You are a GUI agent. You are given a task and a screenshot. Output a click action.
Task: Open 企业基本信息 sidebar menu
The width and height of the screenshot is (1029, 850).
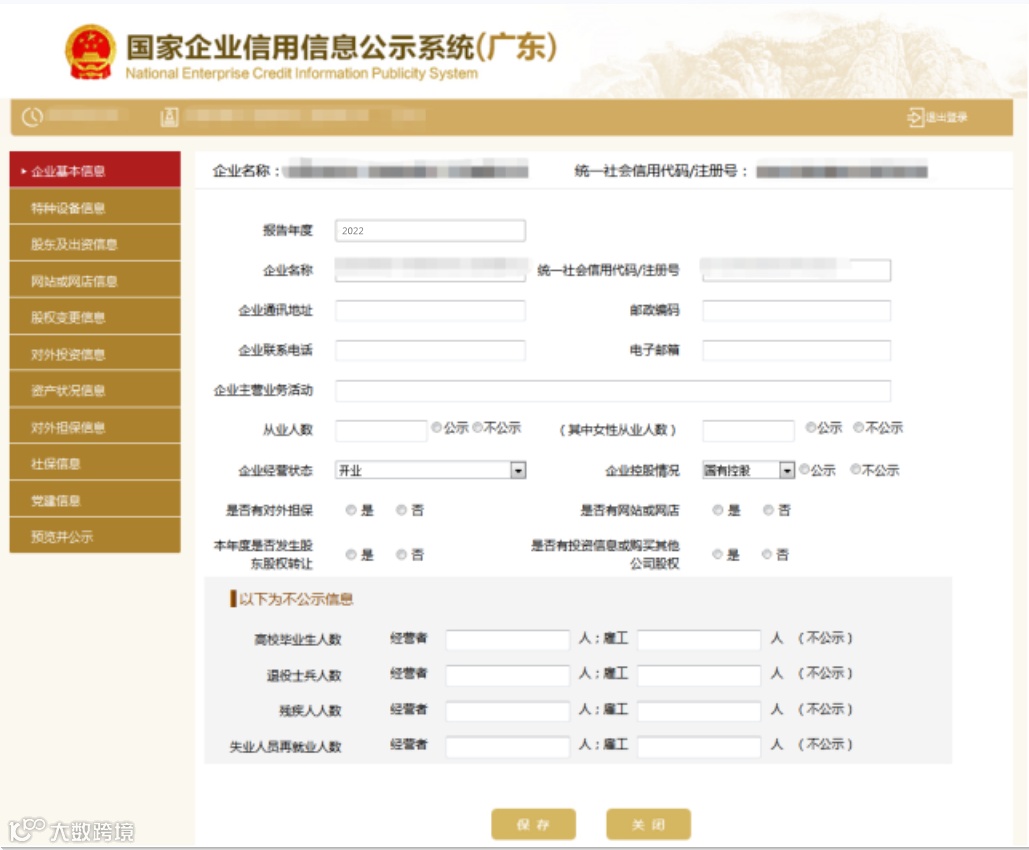pyautogui.click(x=95, y=171)
